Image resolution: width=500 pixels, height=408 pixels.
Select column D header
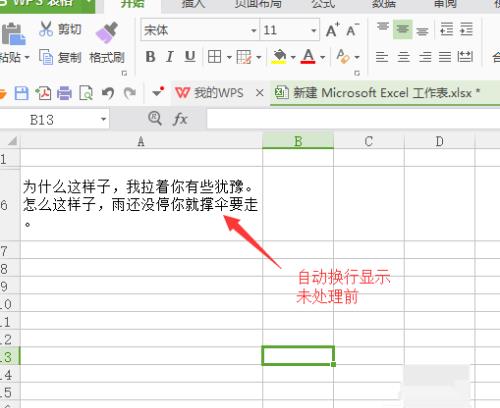439,141
